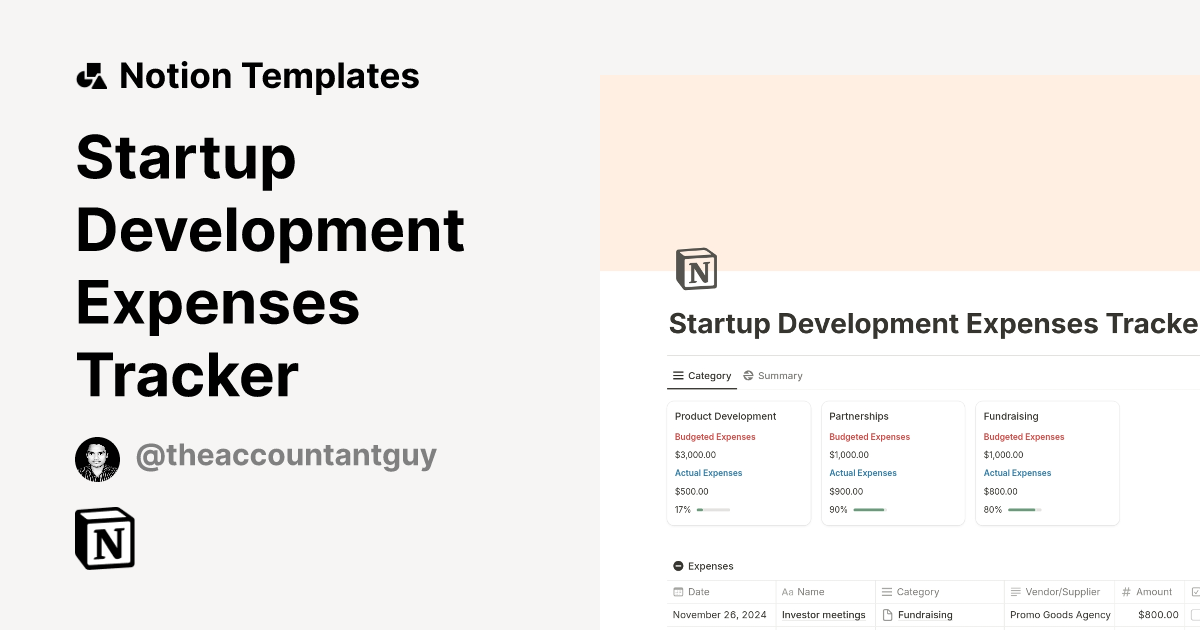
Task: Collapse the Expenses section
Action: pos(679,566)
